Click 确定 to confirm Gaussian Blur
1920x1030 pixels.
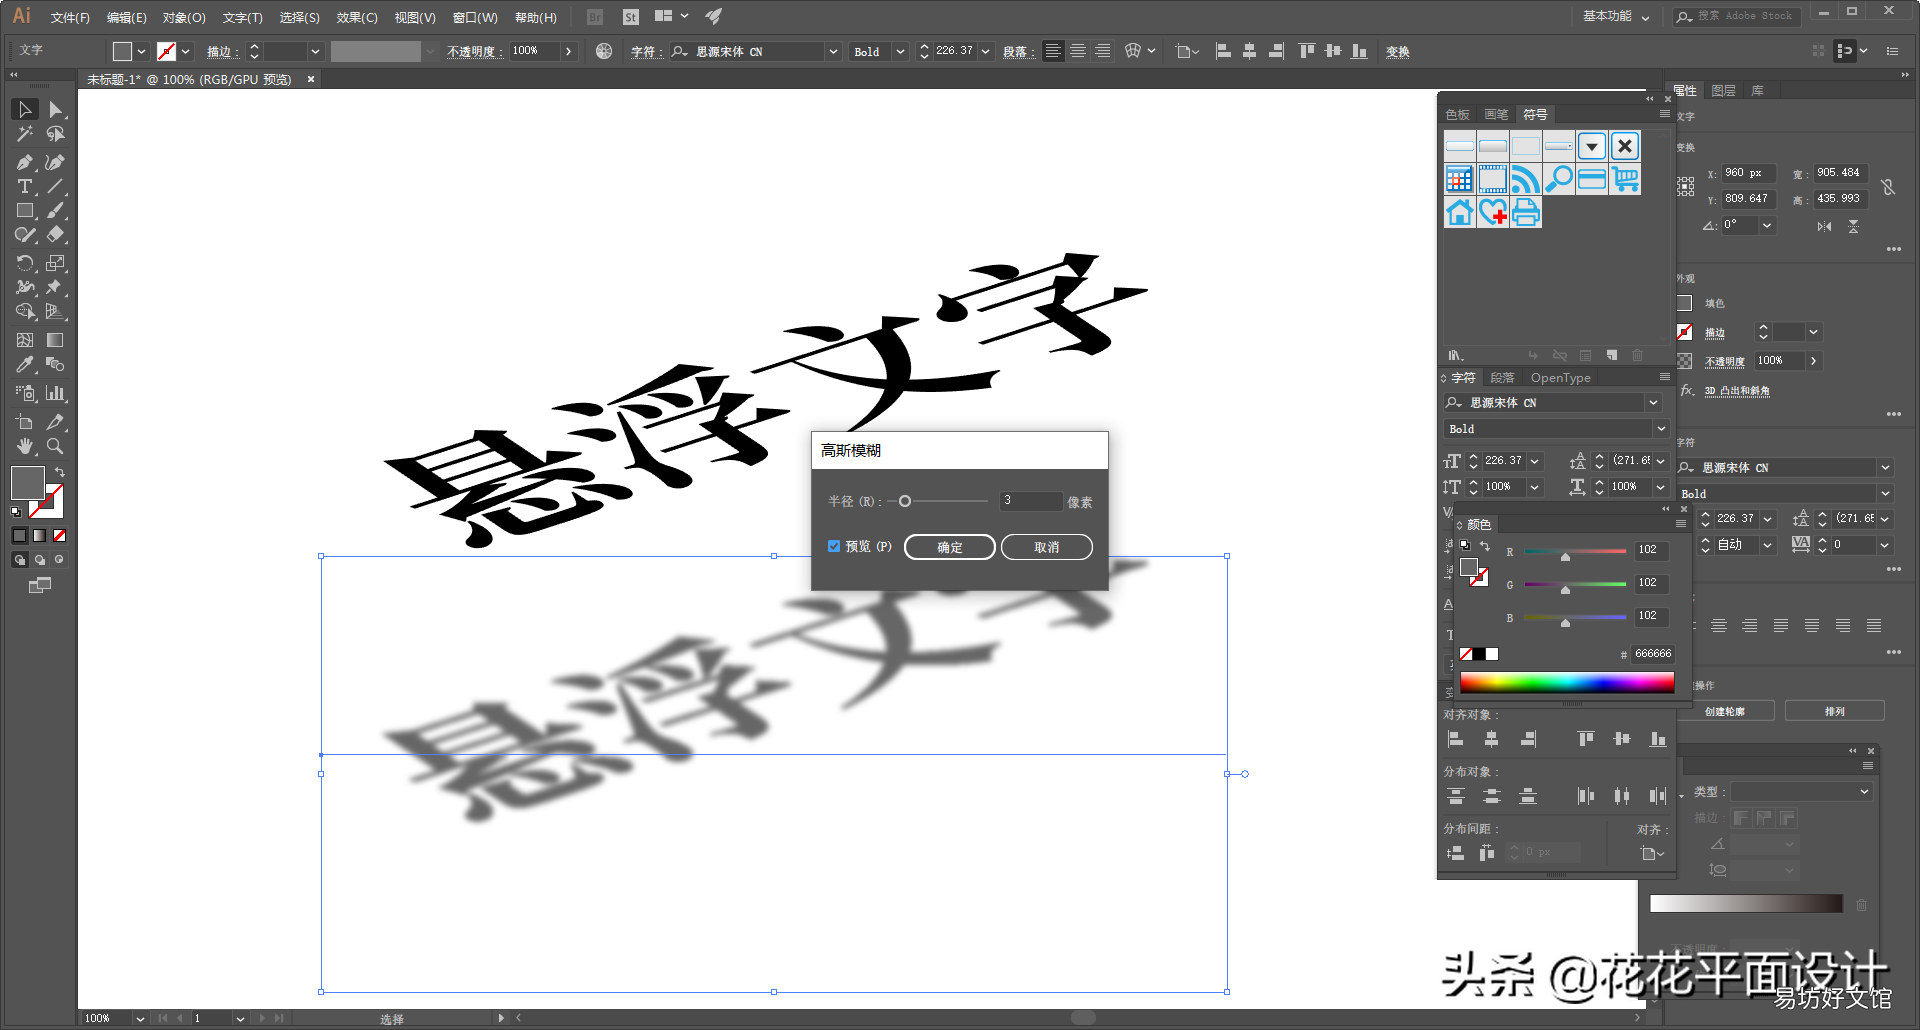click(x=950, y=547)
